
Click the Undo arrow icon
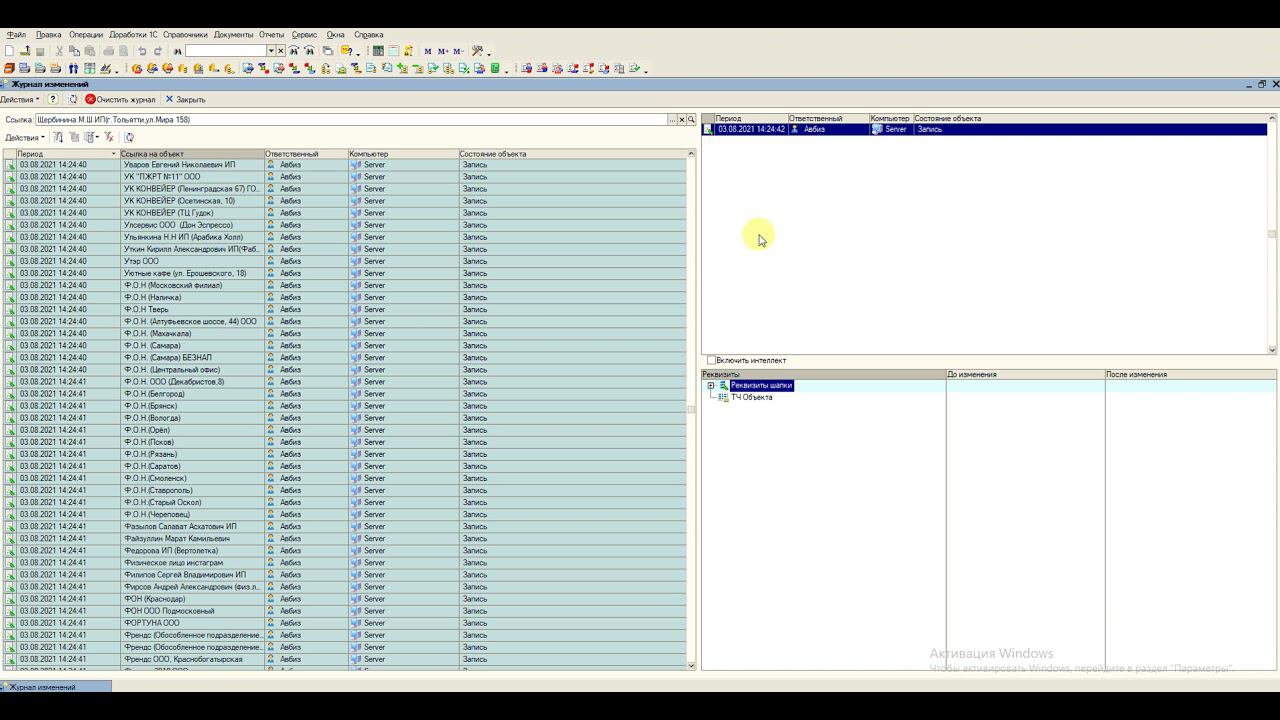(x=142, y=51)
